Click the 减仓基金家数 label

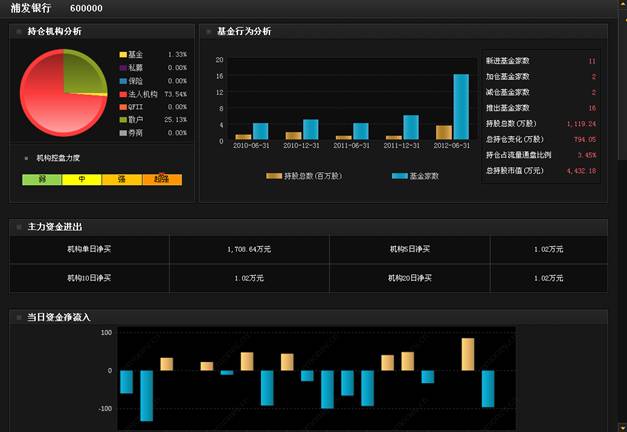coord(508,92)
